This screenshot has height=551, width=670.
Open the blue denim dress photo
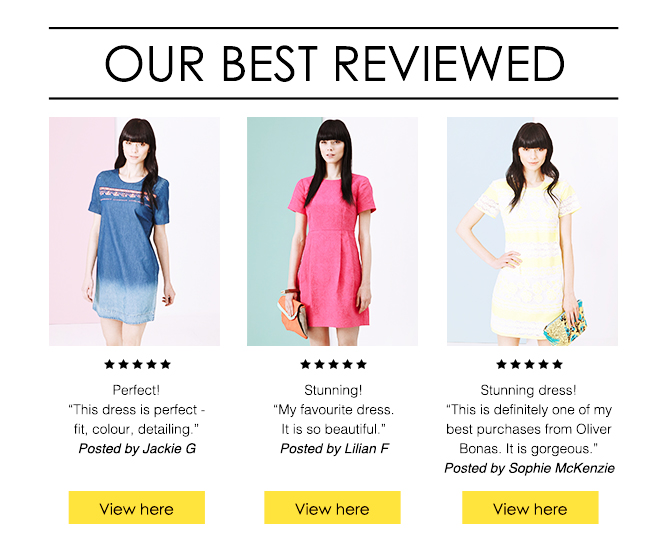[x=135, y=231]
